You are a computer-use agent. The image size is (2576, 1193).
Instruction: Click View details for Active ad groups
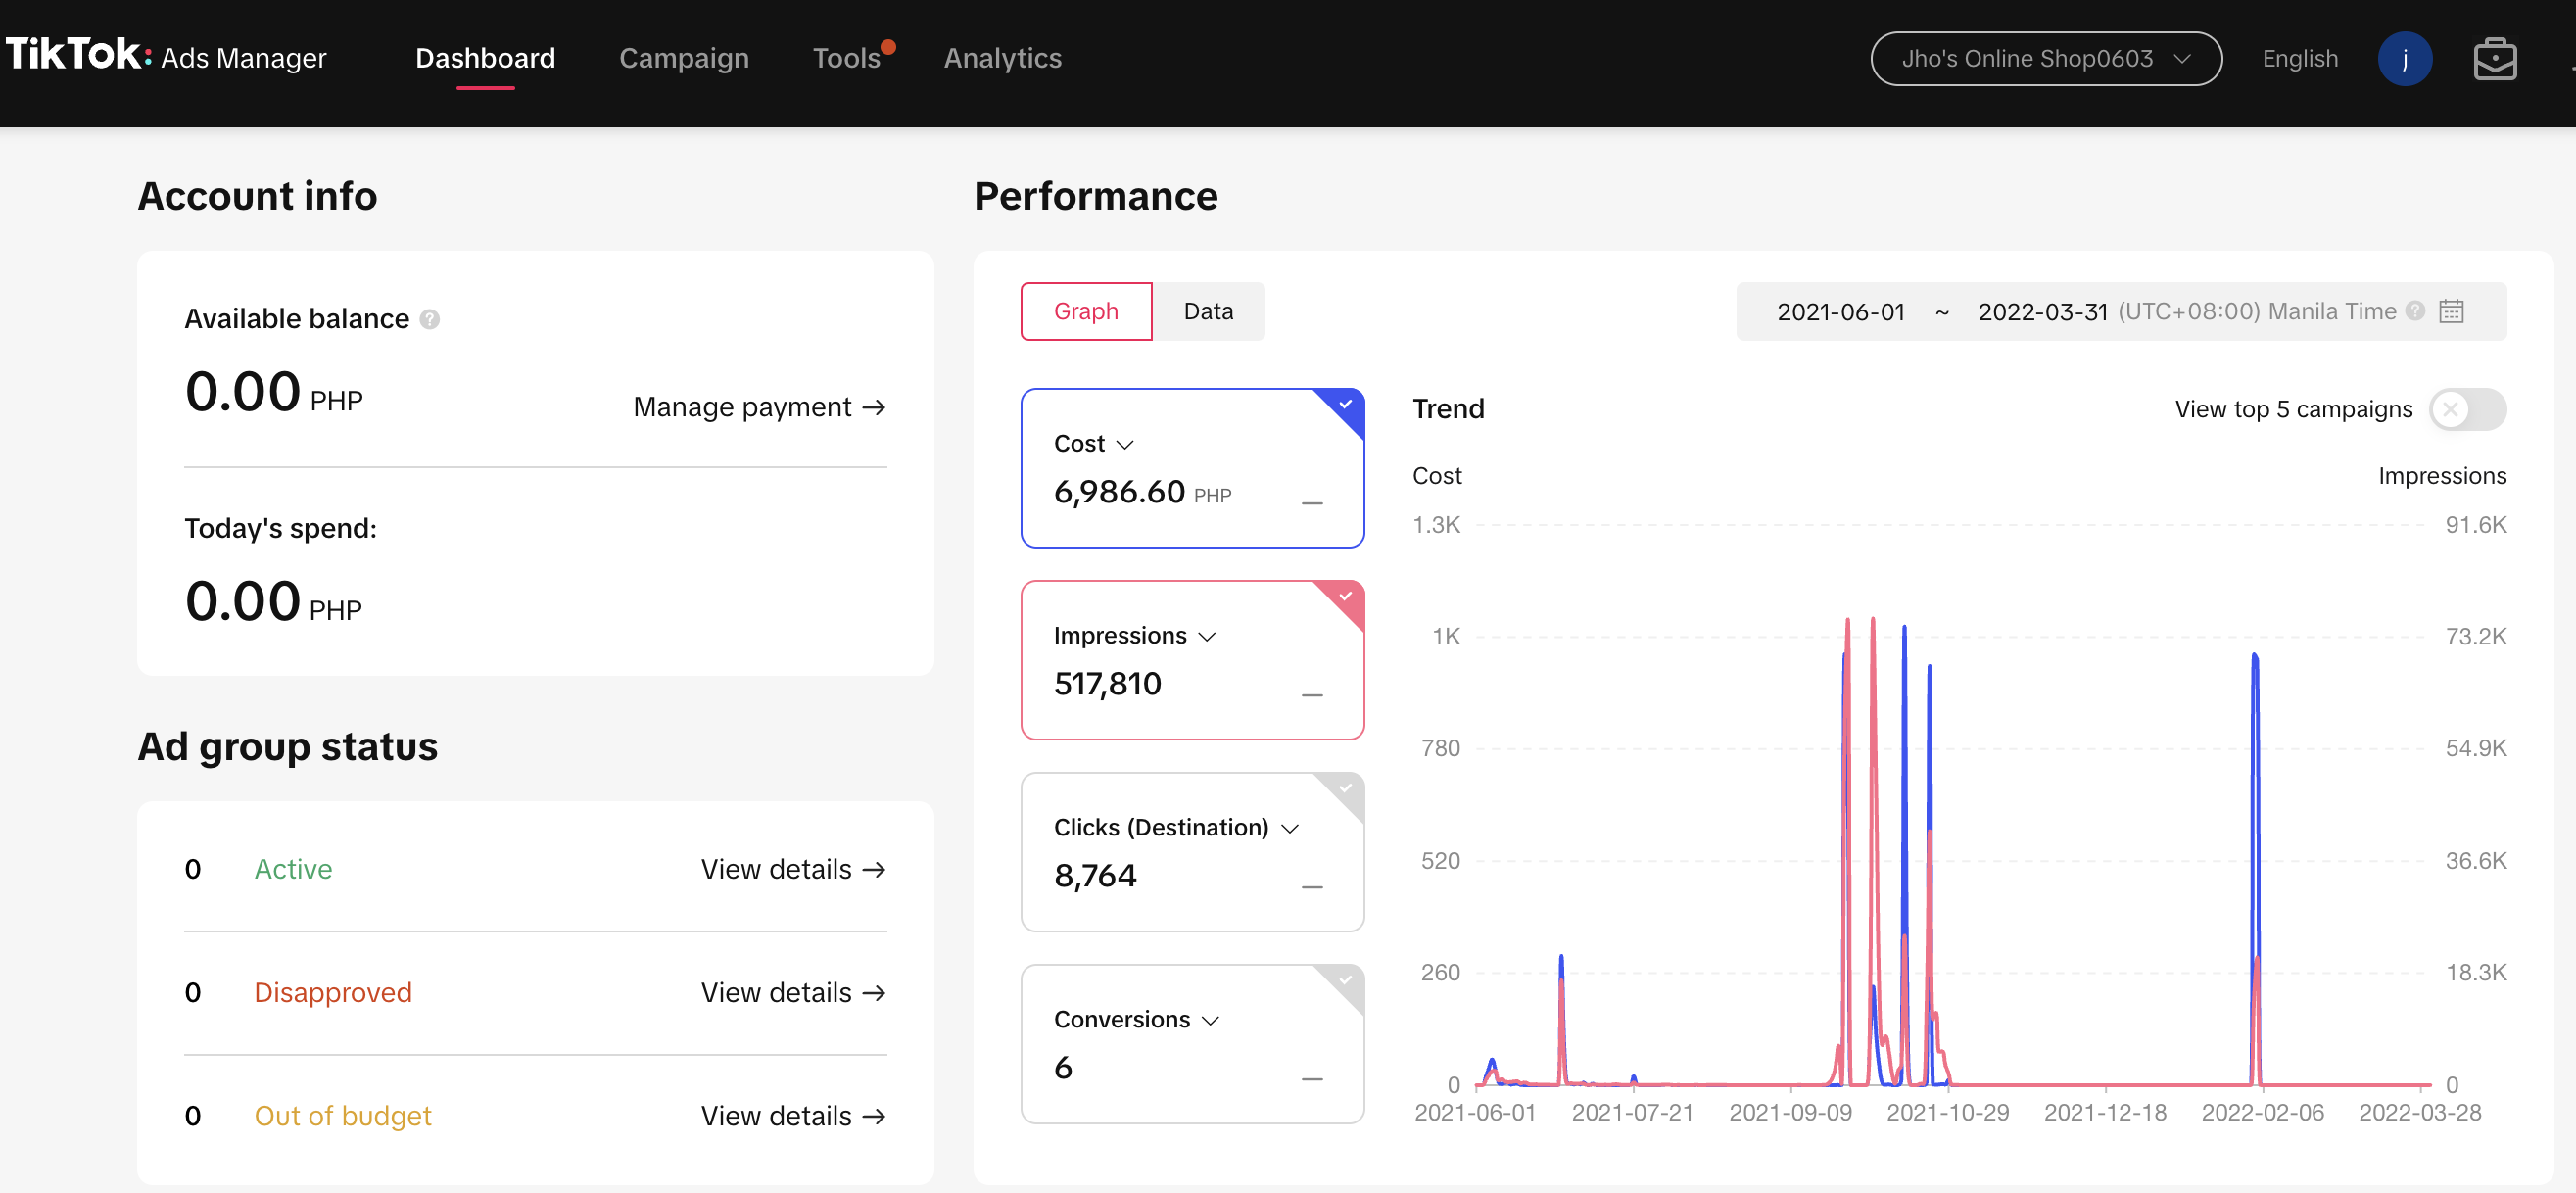792,869
